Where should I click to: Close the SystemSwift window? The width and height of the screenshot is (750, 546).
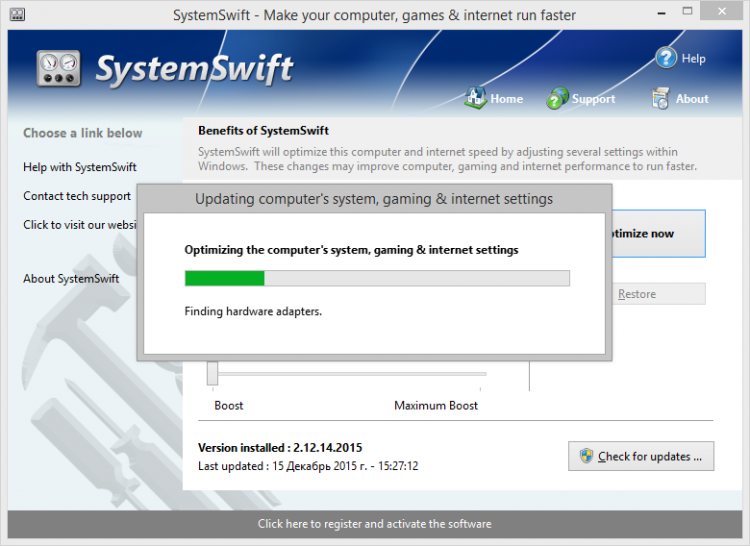point(721,11)
